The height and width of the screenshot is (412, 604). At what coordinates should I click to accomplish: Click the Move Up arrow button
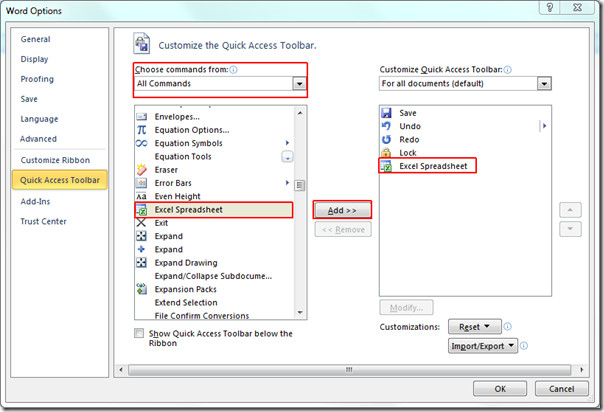coord(570,210)
